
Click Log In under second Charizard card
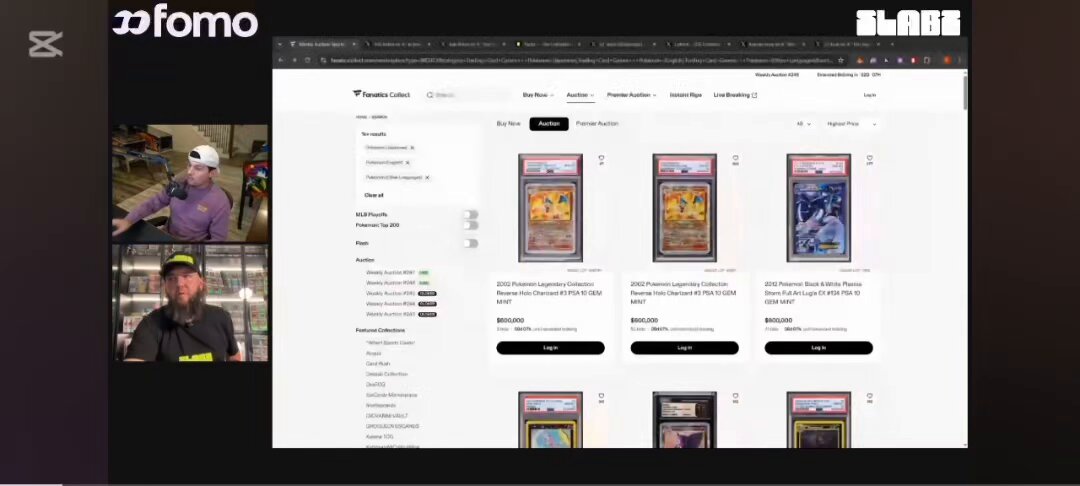click(685, 348)
